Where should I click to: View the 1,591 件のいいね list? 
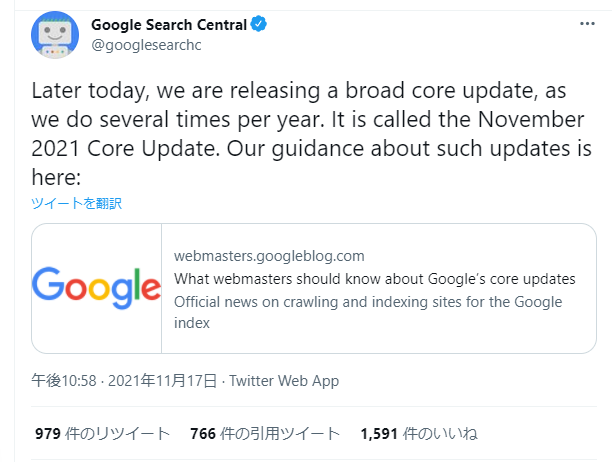click(419, 434)
